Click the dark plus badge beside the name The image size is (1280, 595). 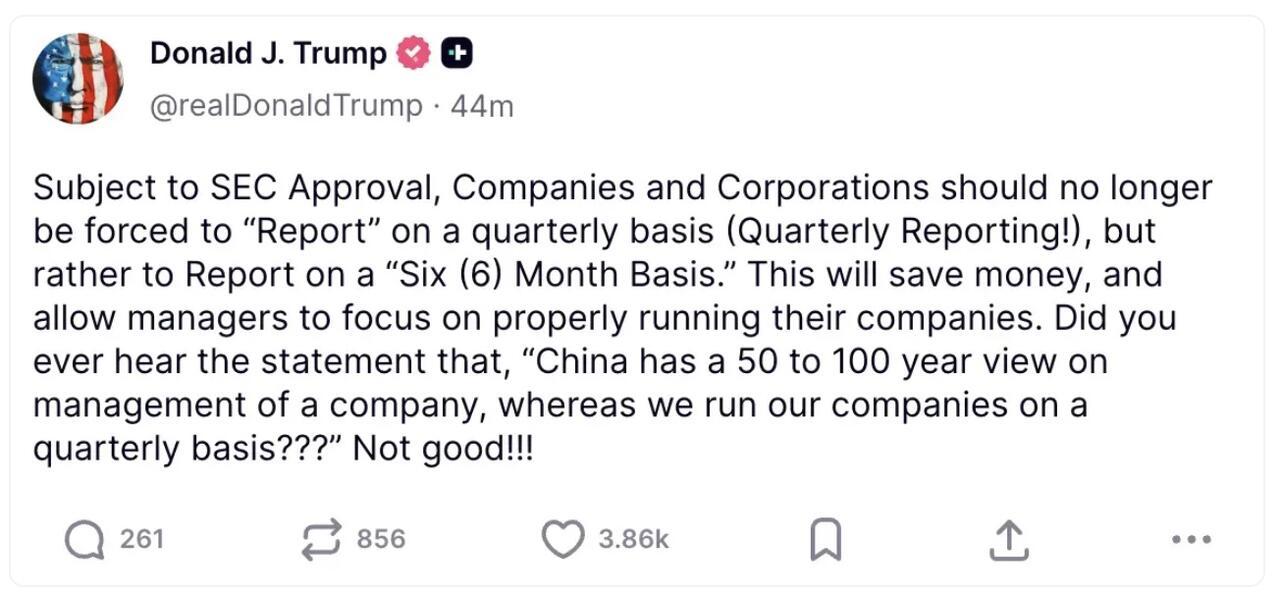457,54
